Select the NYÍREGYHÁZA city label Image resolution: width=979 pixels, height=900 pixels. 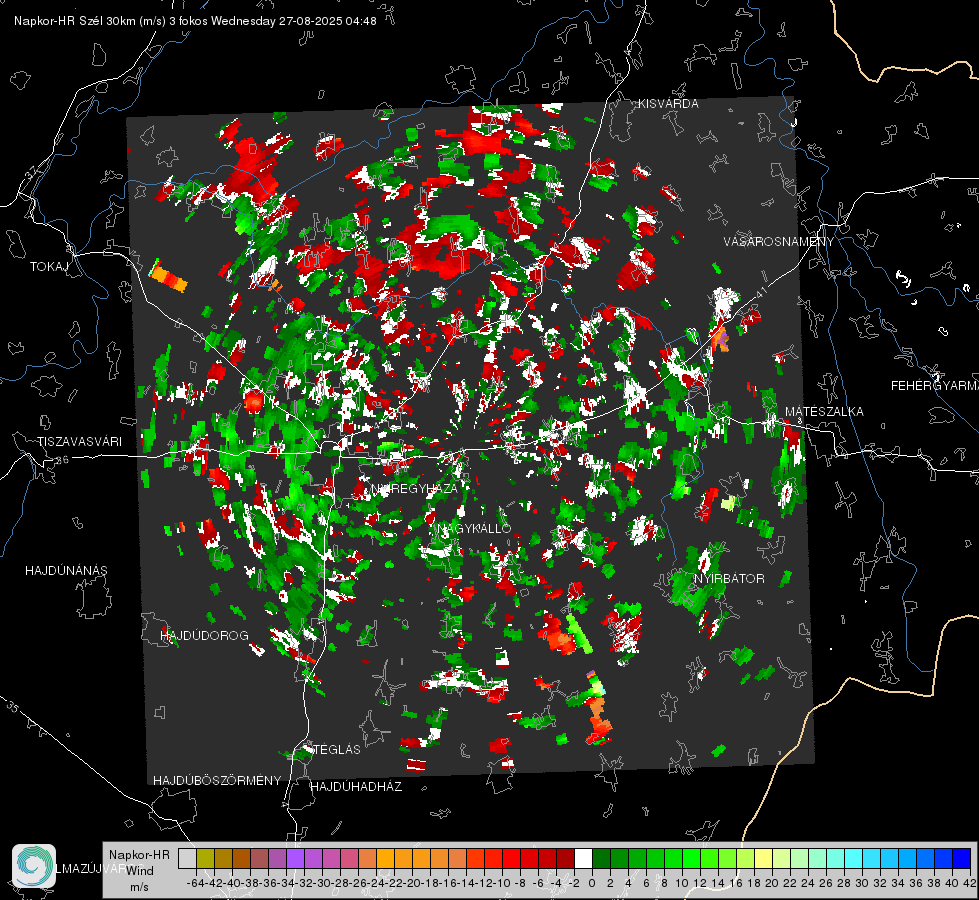(x=415, y=488)
